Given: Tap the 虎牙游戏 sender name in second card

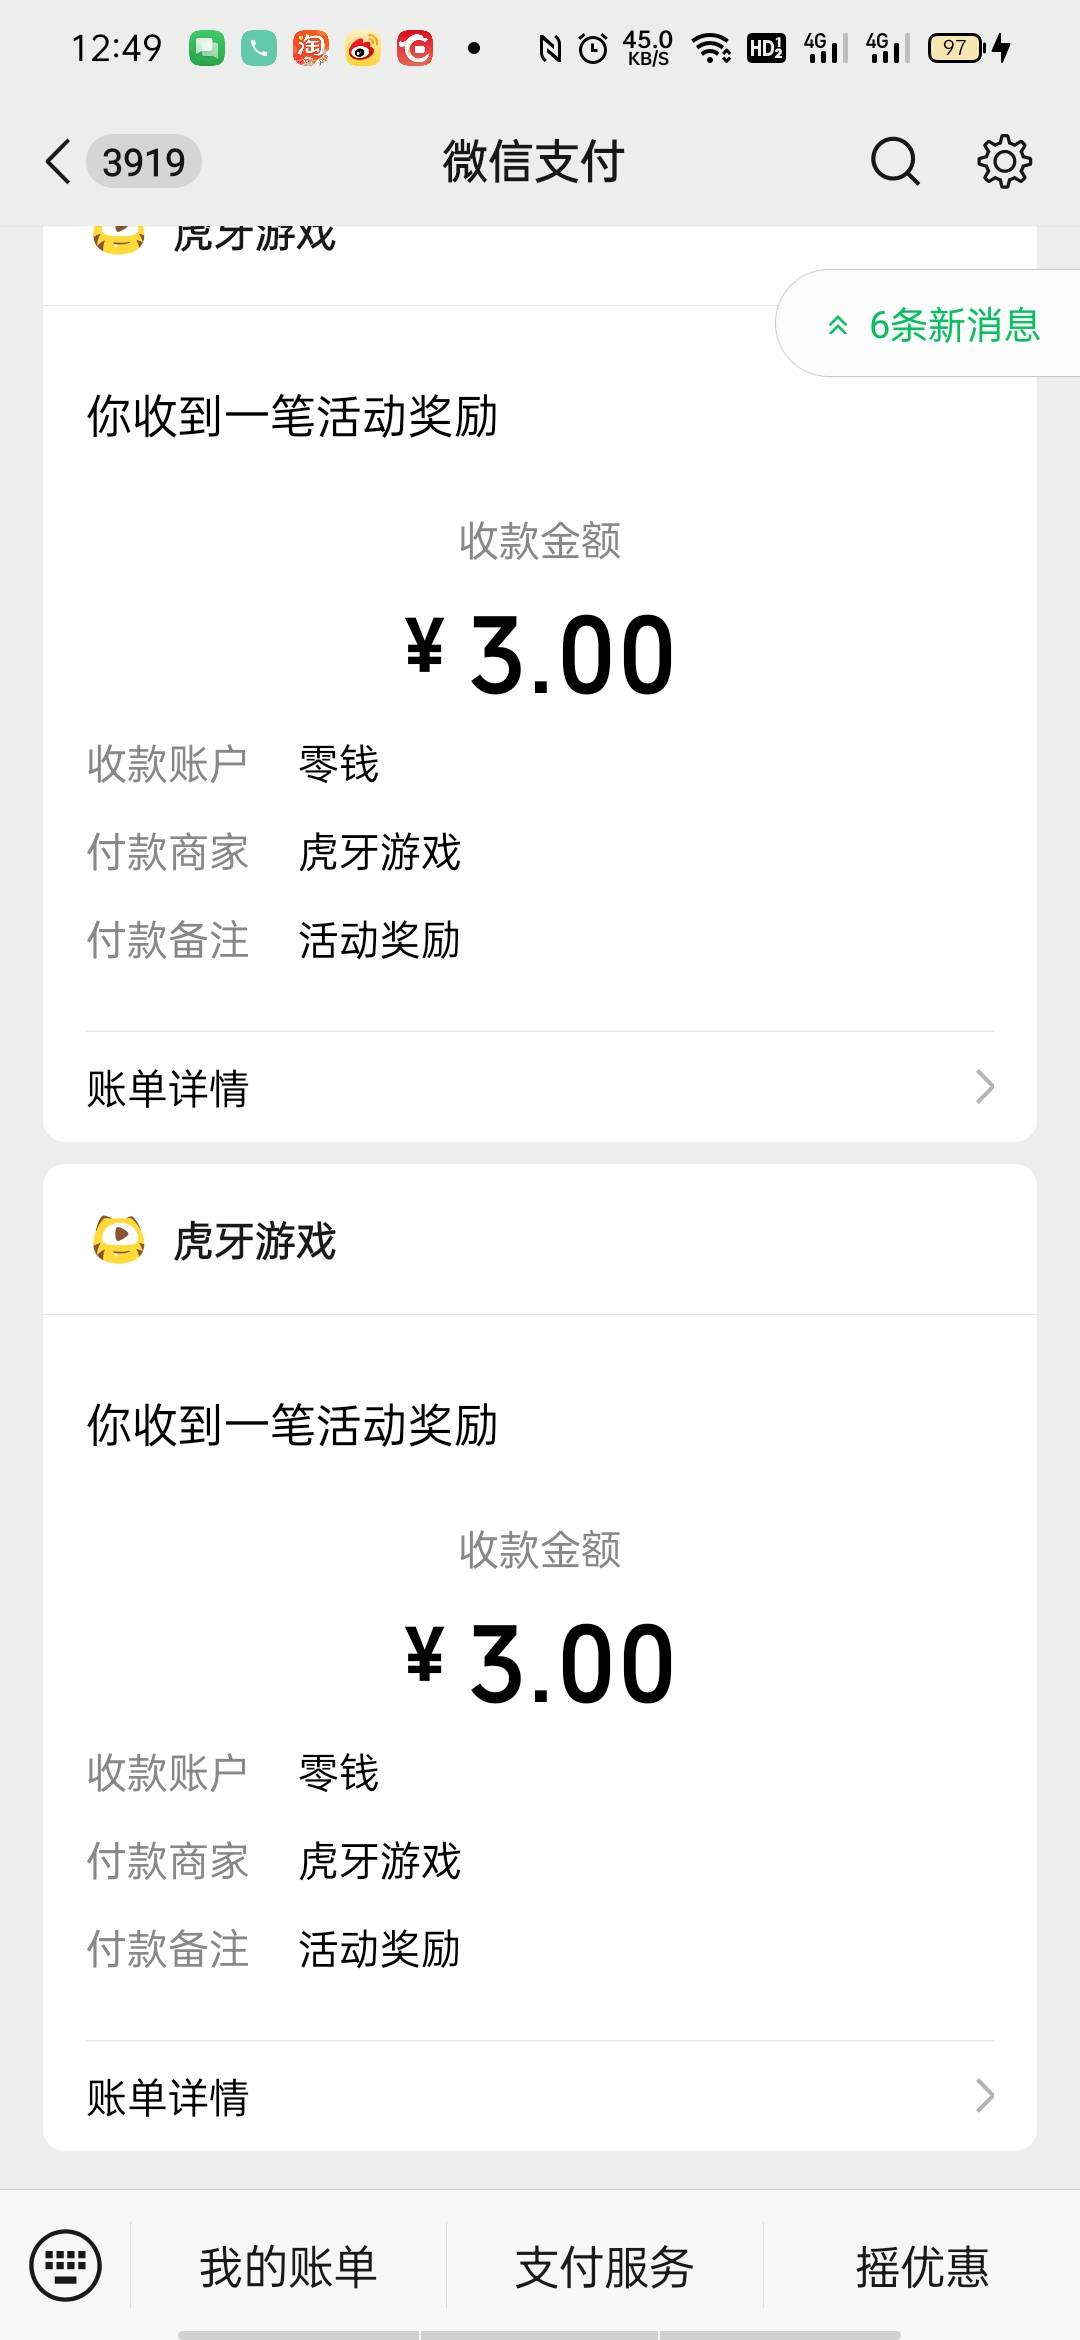Looking at the screenshot, I should pyautogui.click(x=255, y=1241).
